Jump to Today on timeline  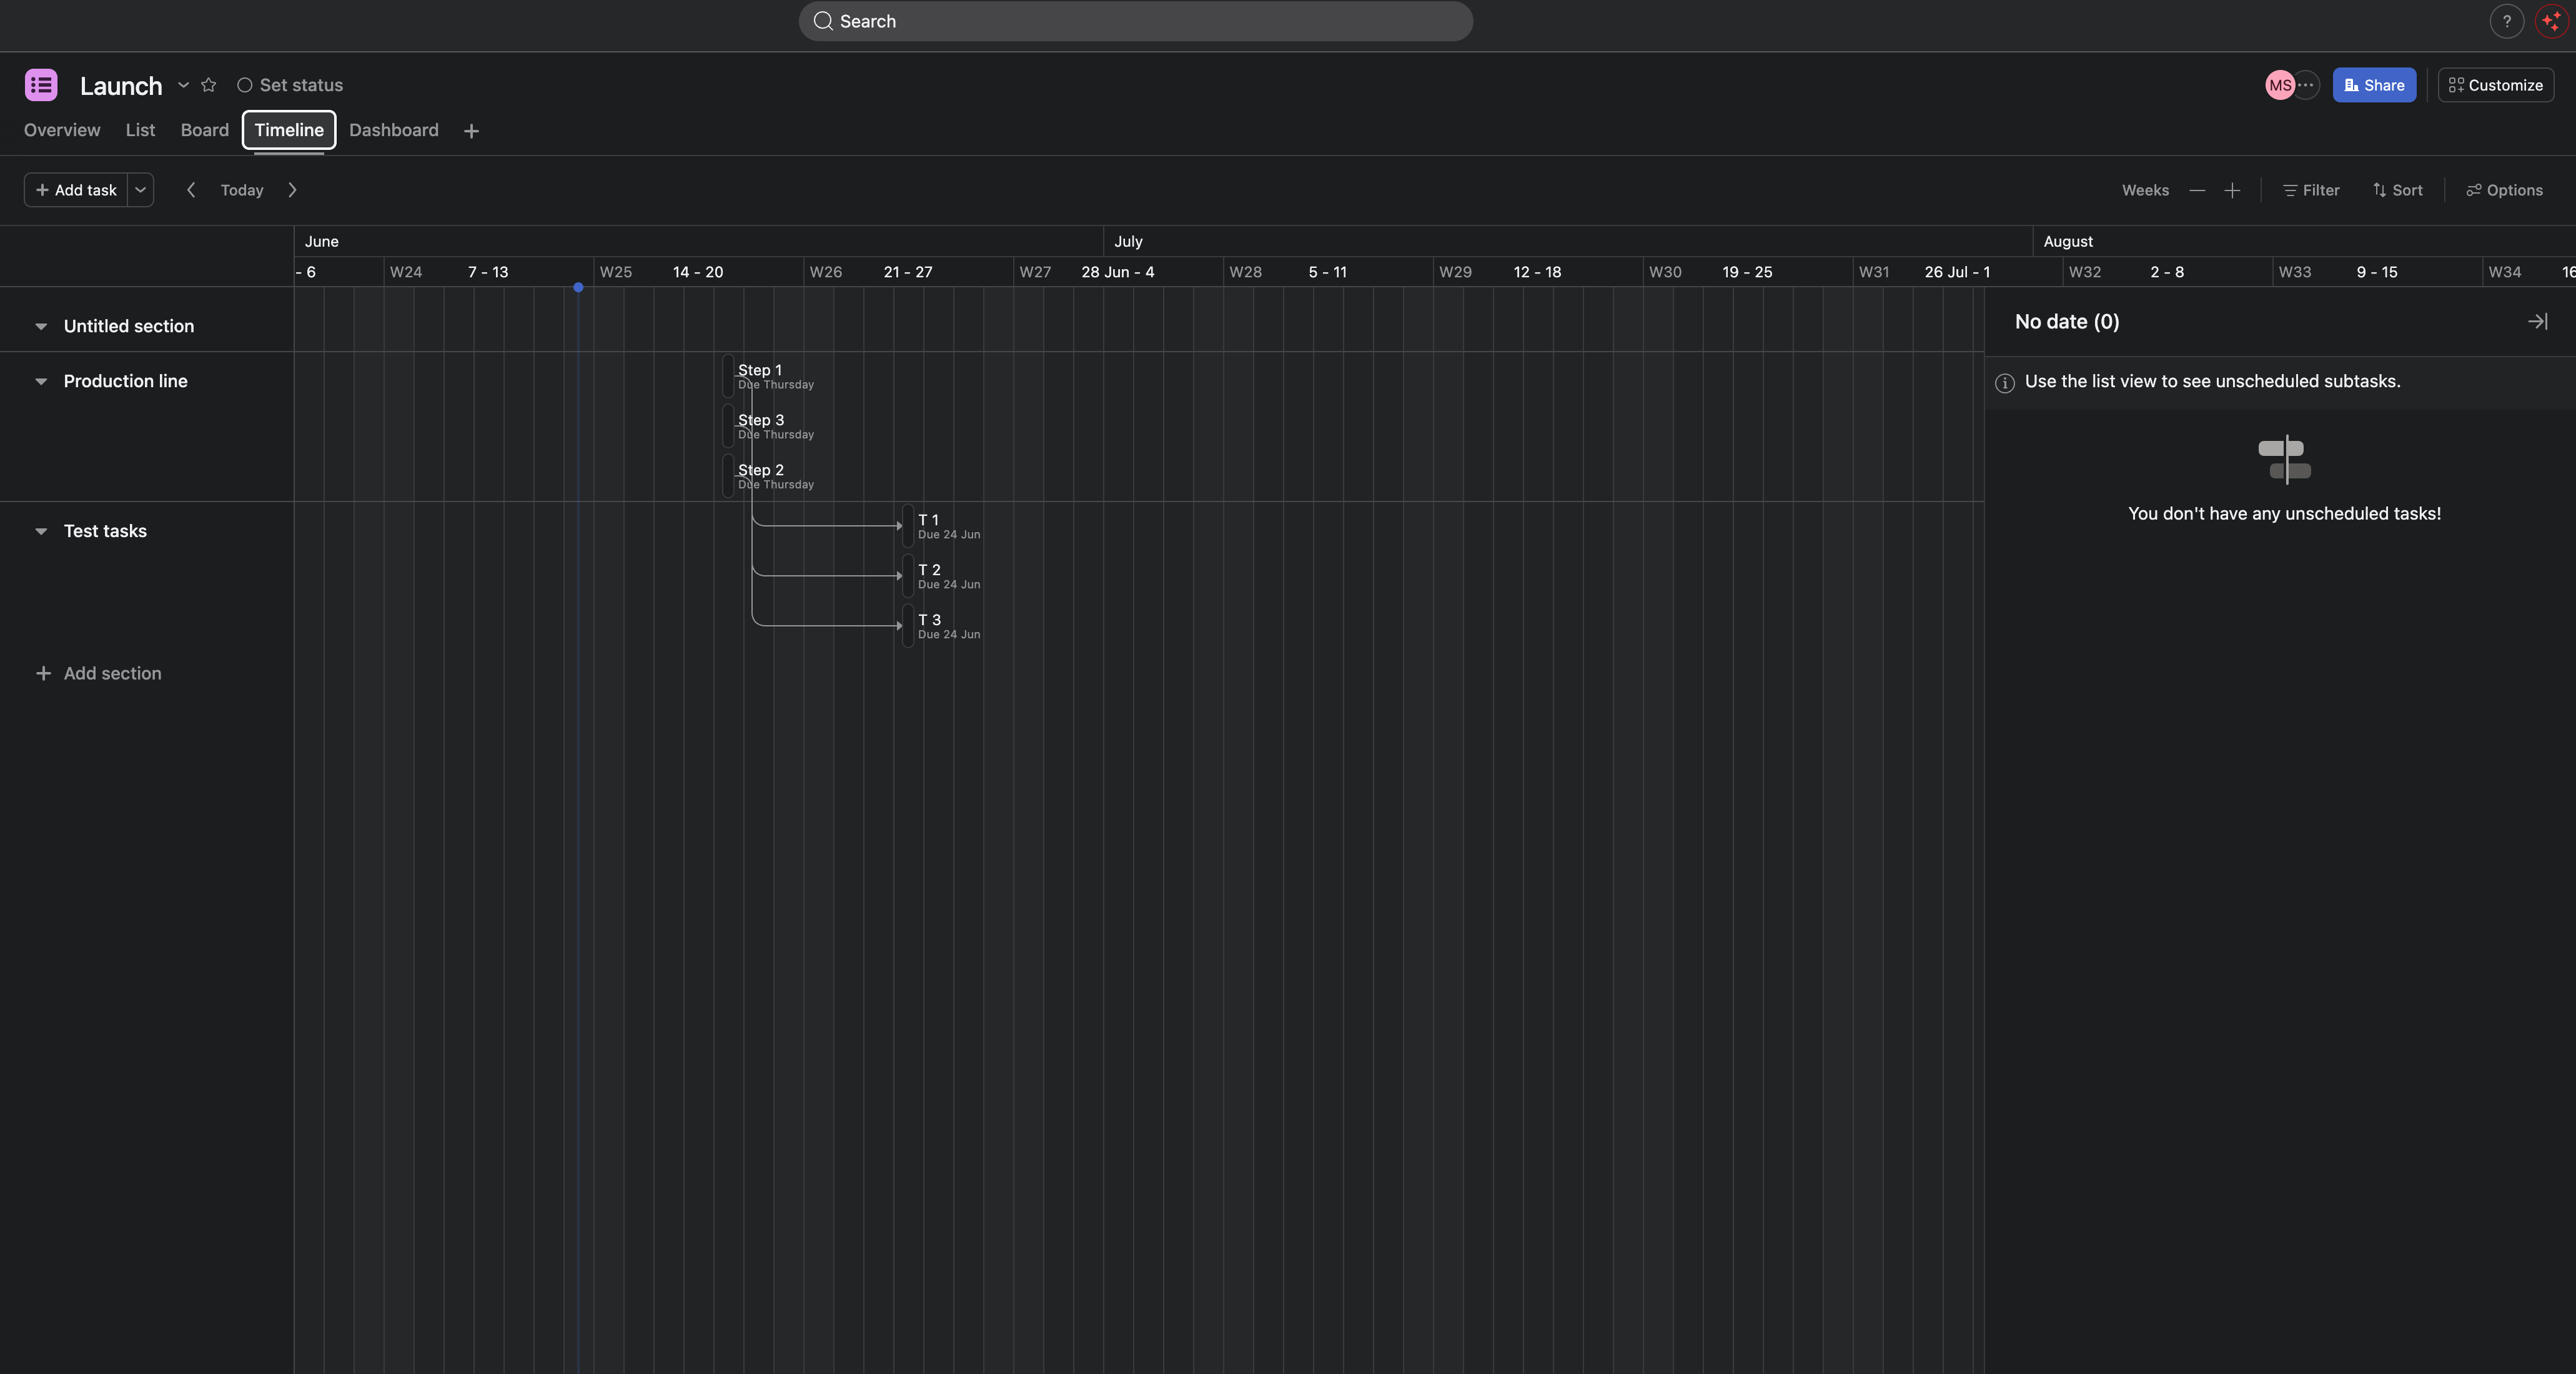click(x=242, y=190)
